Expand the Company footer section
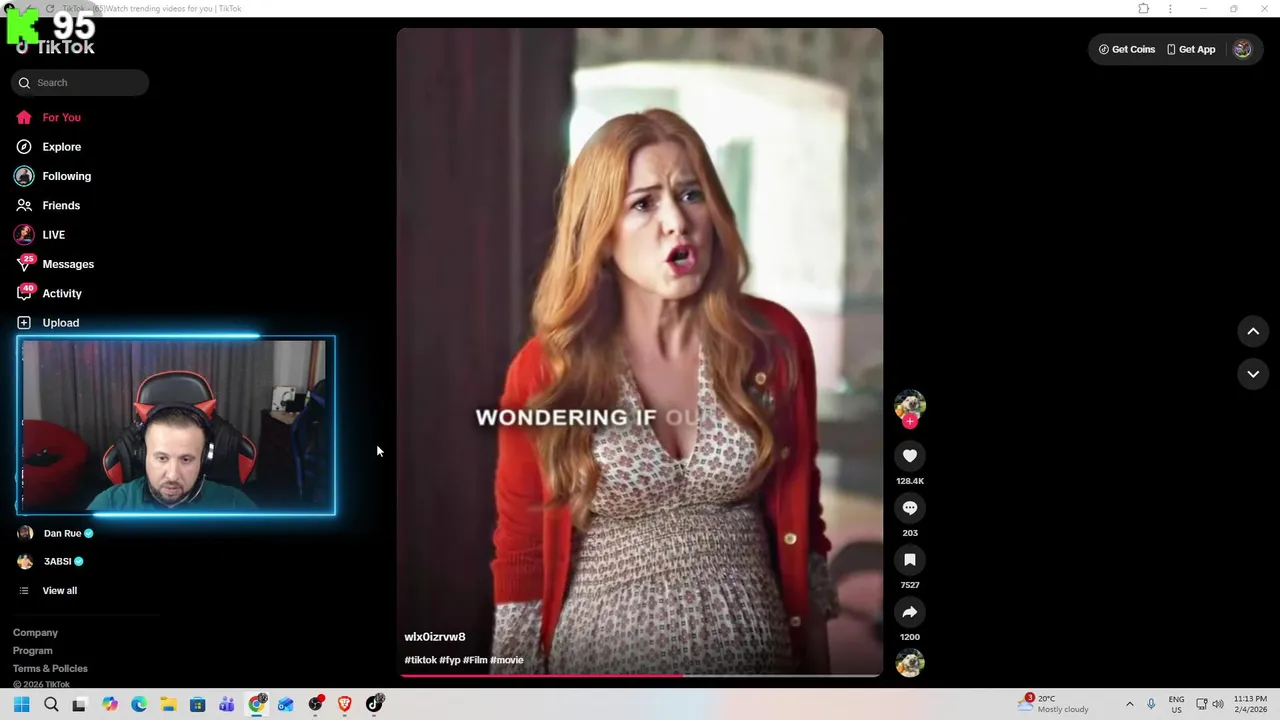1280x720 pixels. (35, 633)
